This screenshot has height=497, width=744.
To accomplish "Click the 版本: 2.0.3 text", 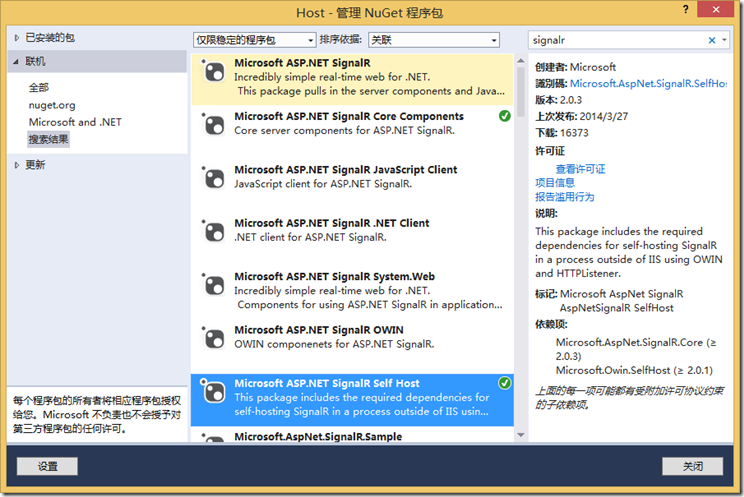I will point(558,100).
